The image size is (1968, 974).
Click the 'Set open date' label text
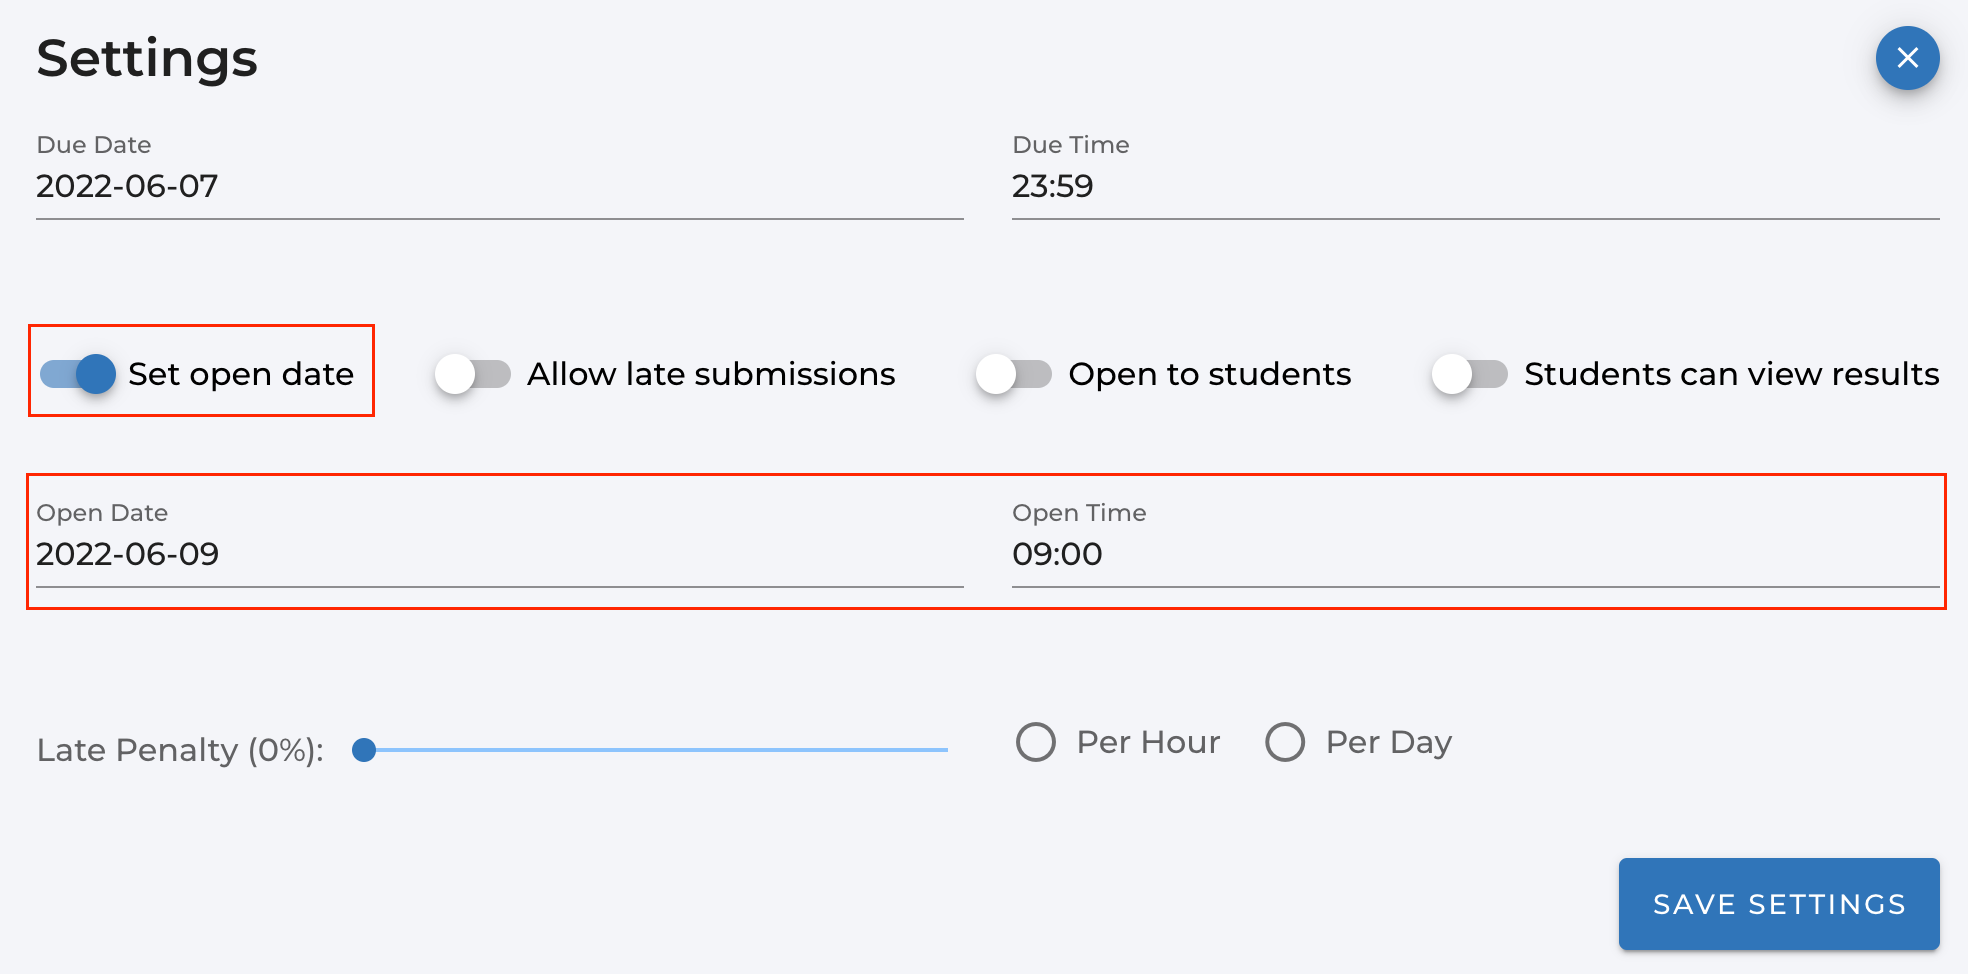point(241,374)
